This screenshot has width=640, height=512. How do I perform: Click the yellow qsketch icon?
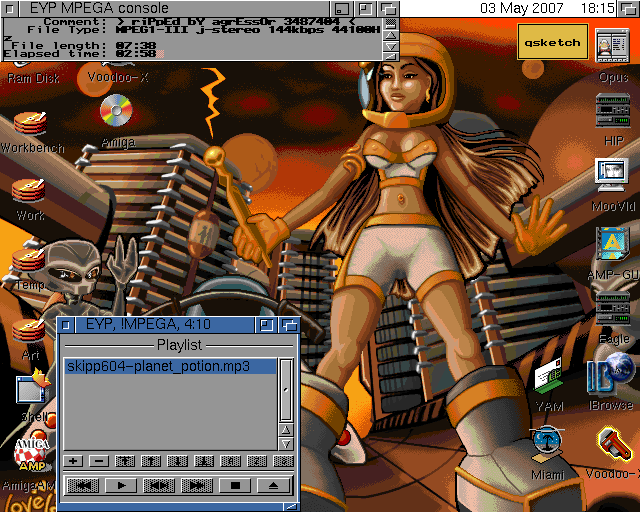point(553,42)
